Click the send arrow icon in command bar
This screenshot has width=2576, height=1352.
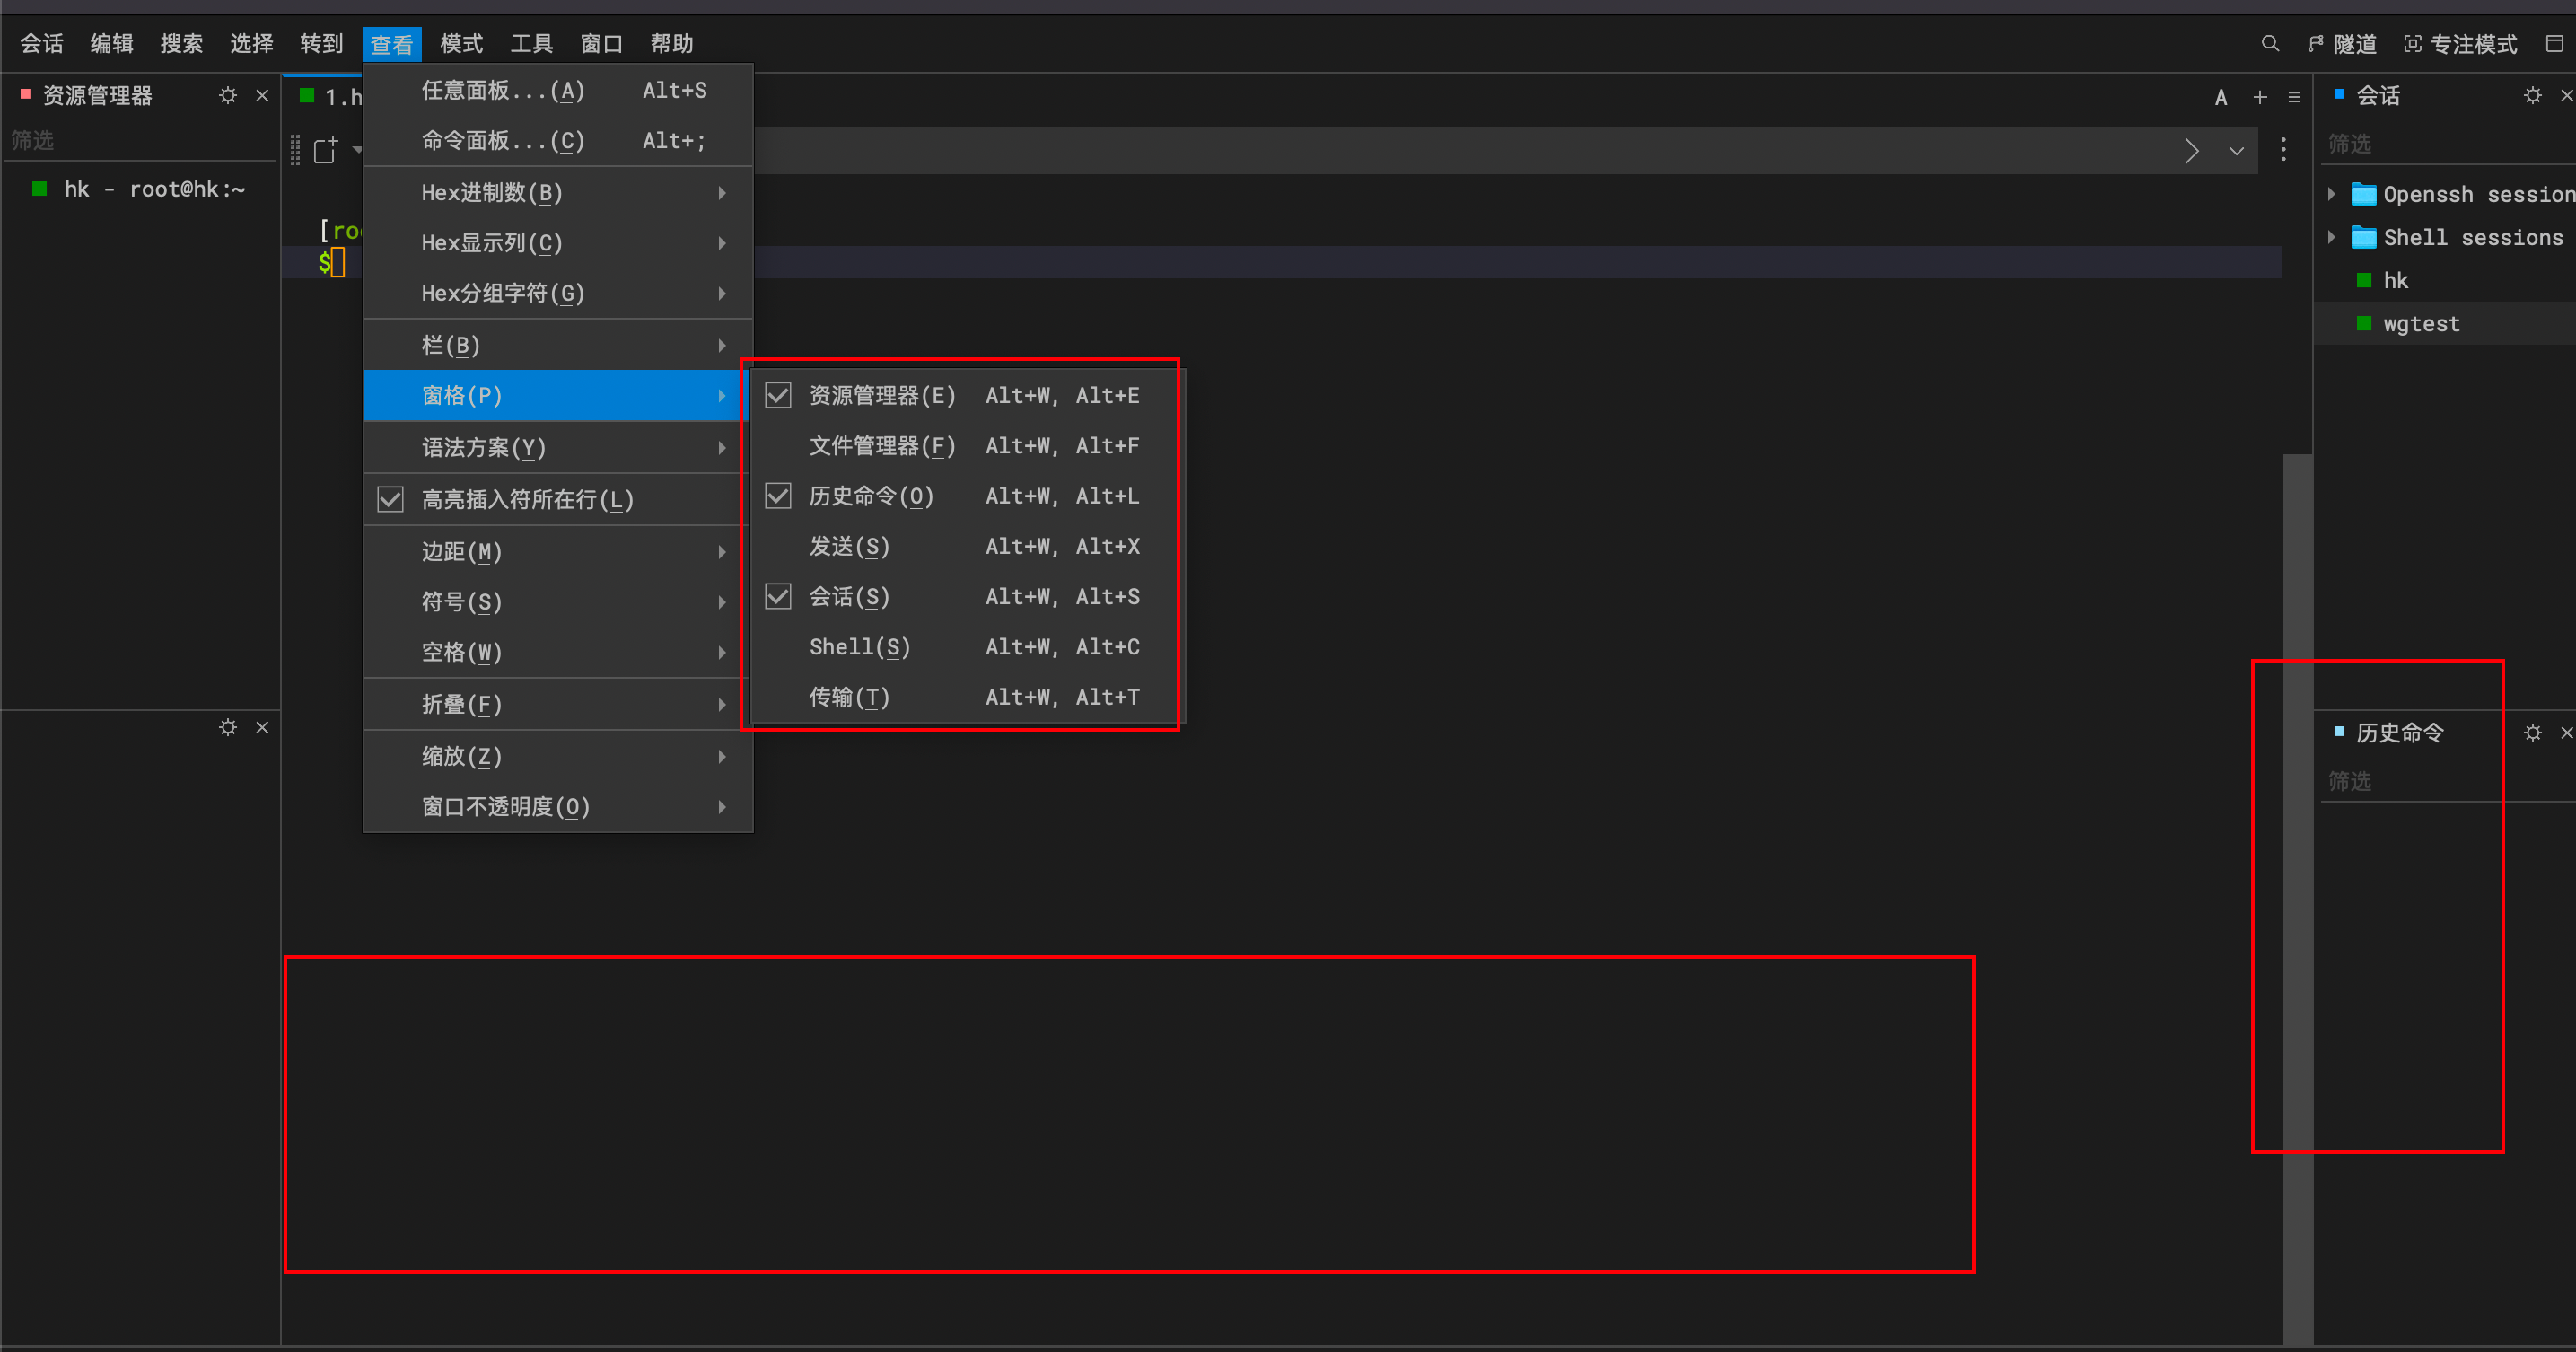(2192, 151)
